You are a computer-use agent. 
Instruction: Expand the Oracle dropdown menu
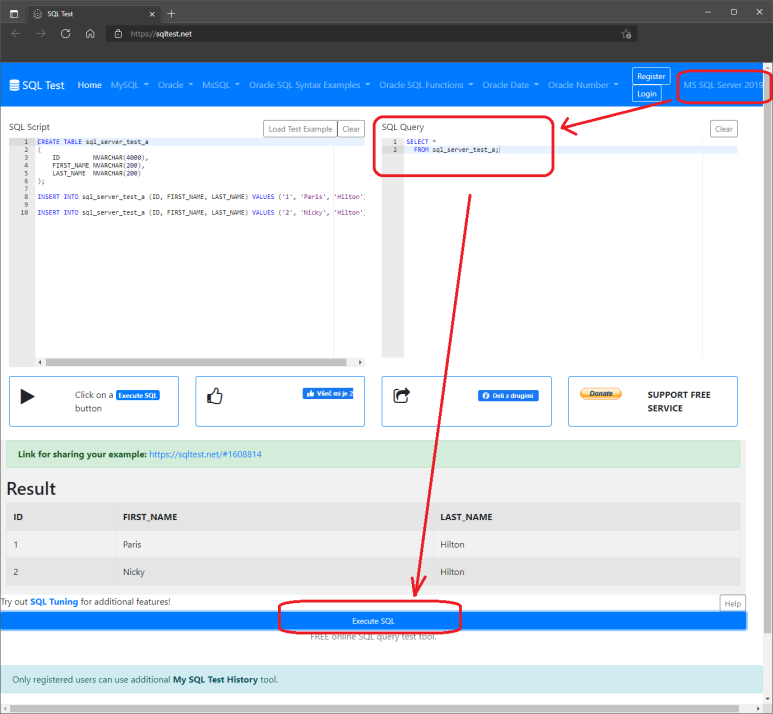click(176, 85)
